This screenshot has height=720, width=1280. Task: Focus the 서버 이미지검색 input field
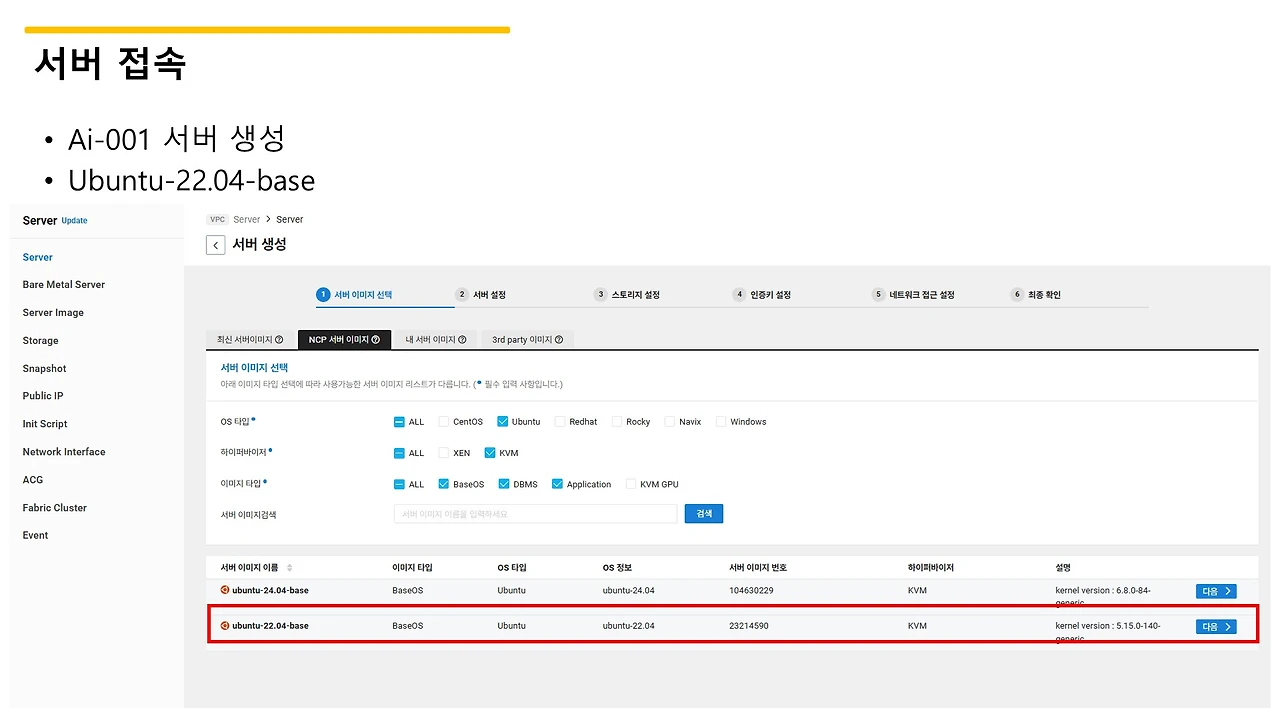[535, 513]
